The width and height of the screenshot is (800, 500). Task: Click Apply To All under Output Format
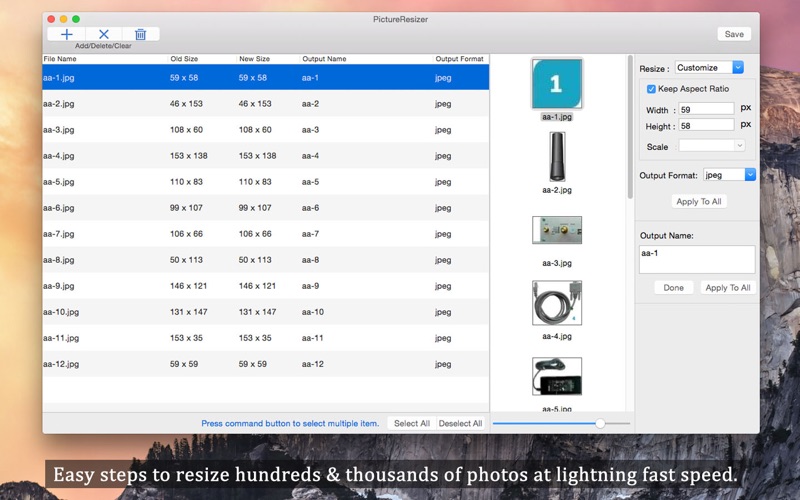tap(698, 202)
